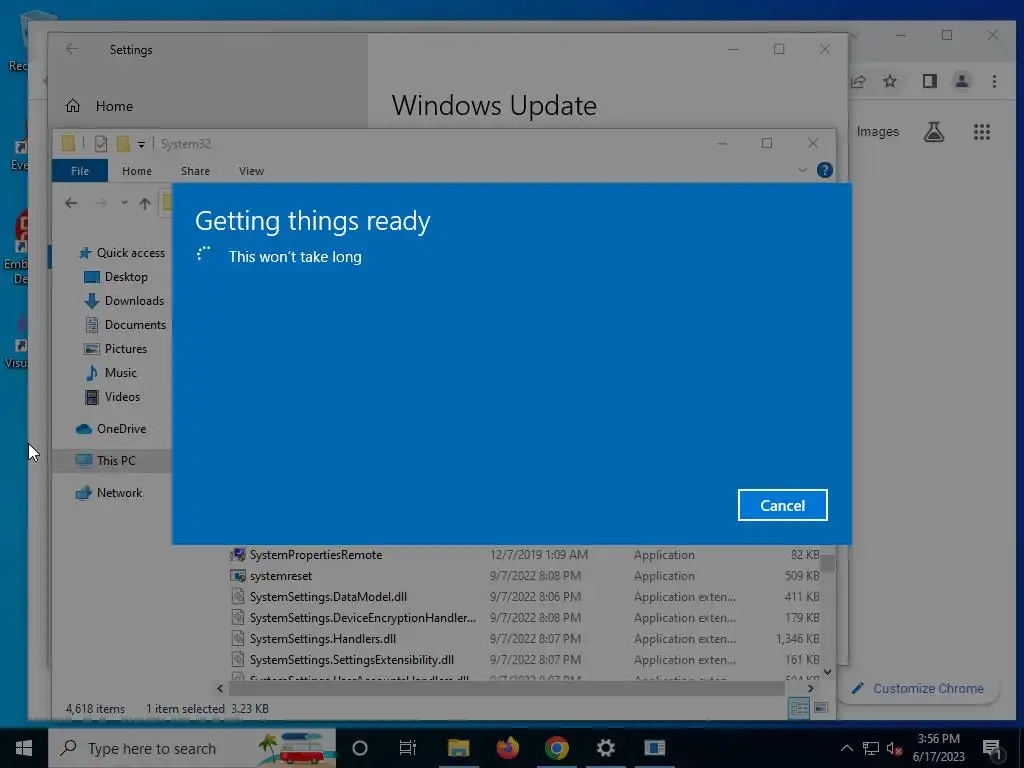Go forward in File Explorer navigation
This screenshot has width=1024, height=768.
(x=101, y=203)
